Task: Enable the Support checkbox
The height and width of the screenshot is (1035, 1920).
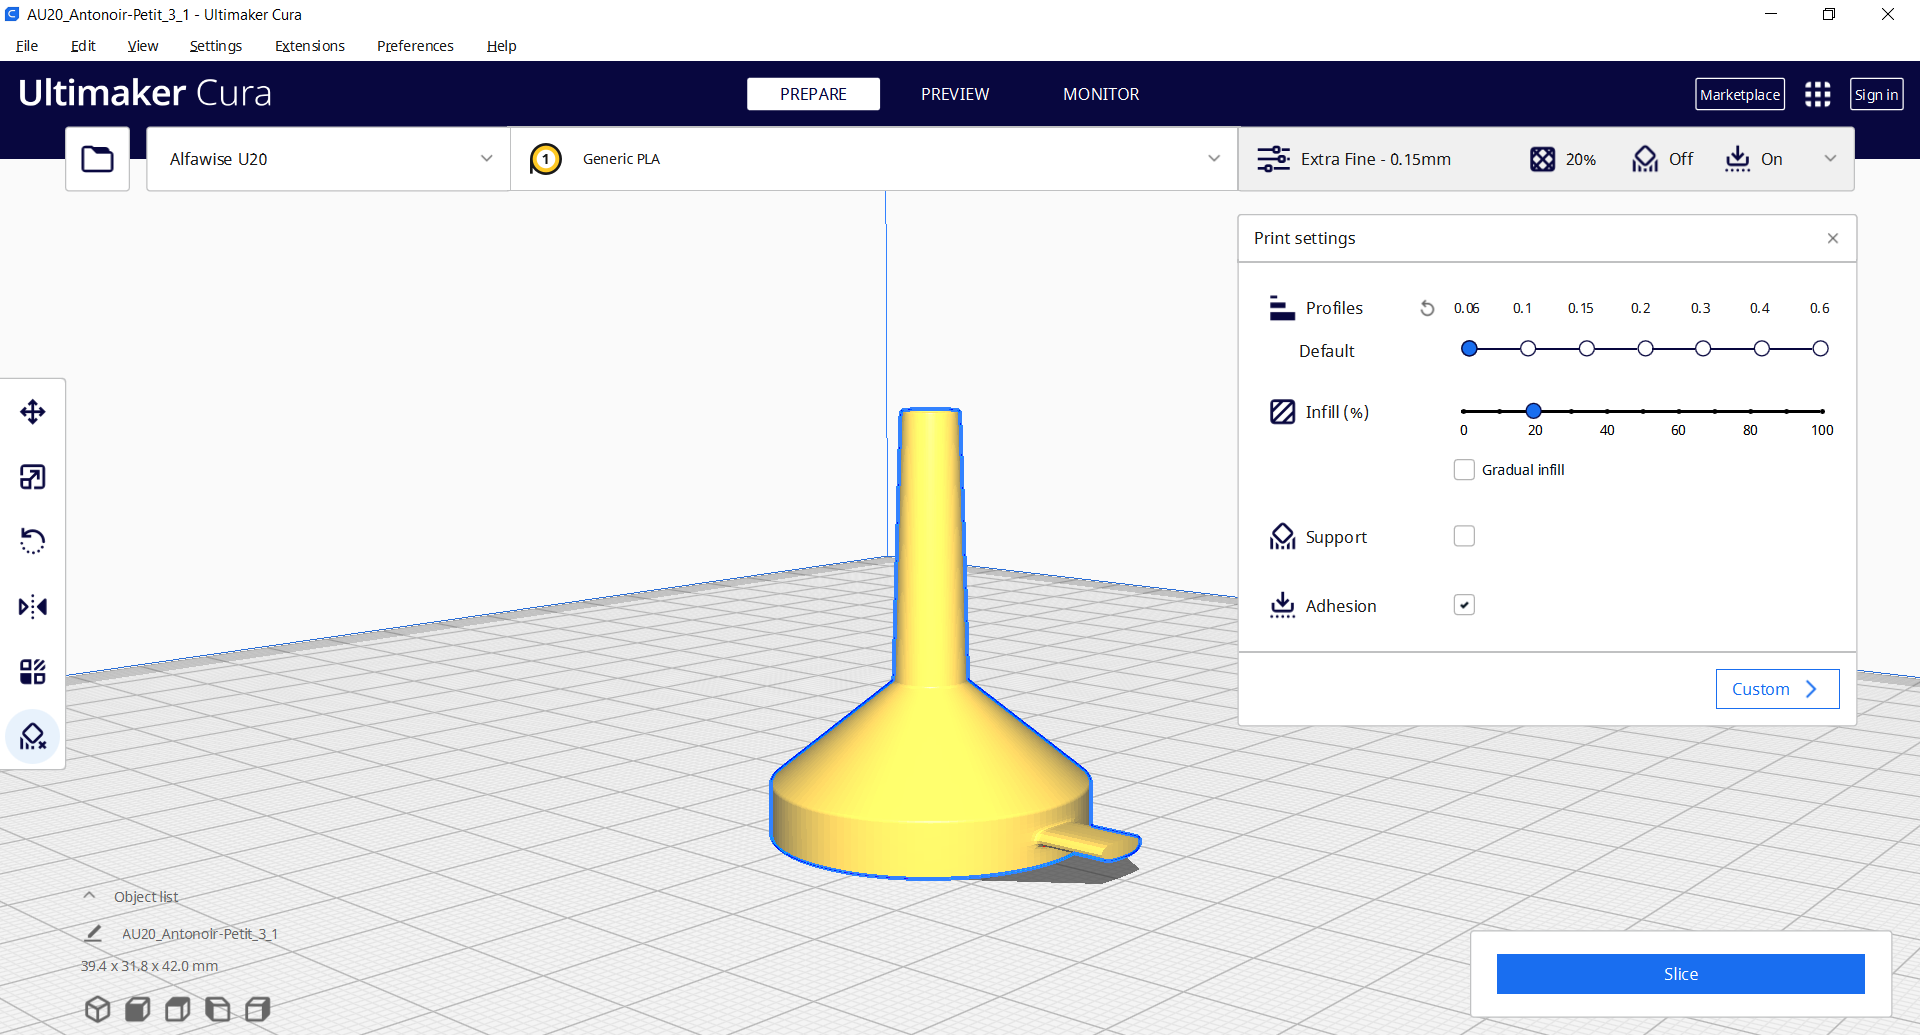Action: tap(1464, 536)
